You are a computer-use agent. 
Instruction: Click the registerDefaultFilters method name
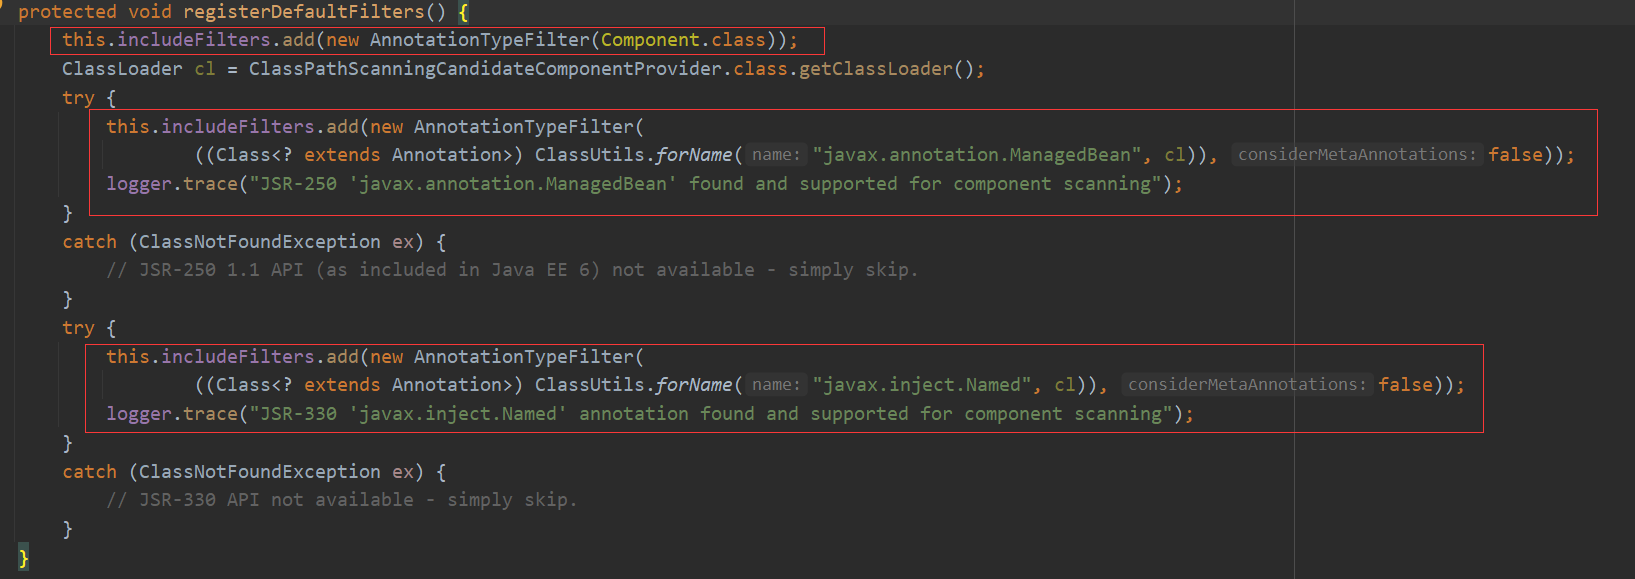pyautogui.click(x=303, y=12)
